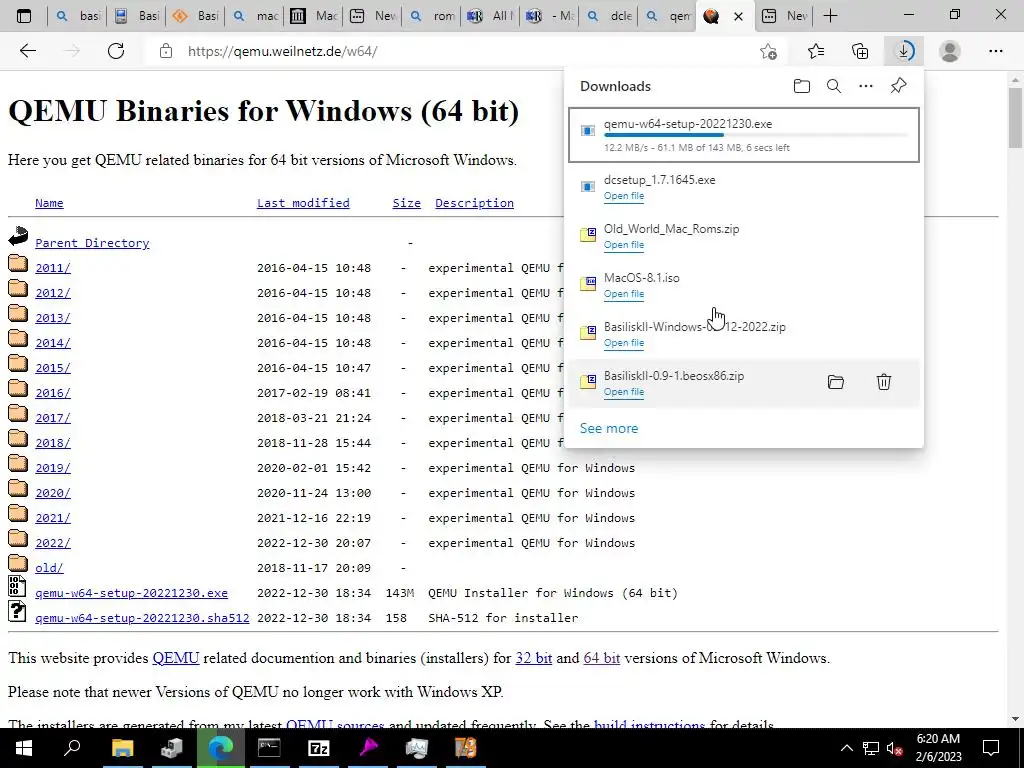Open 7-Zip from the taskbar
The height and width of the screenshot is (768, 1024).
click(x=318, y=748)
